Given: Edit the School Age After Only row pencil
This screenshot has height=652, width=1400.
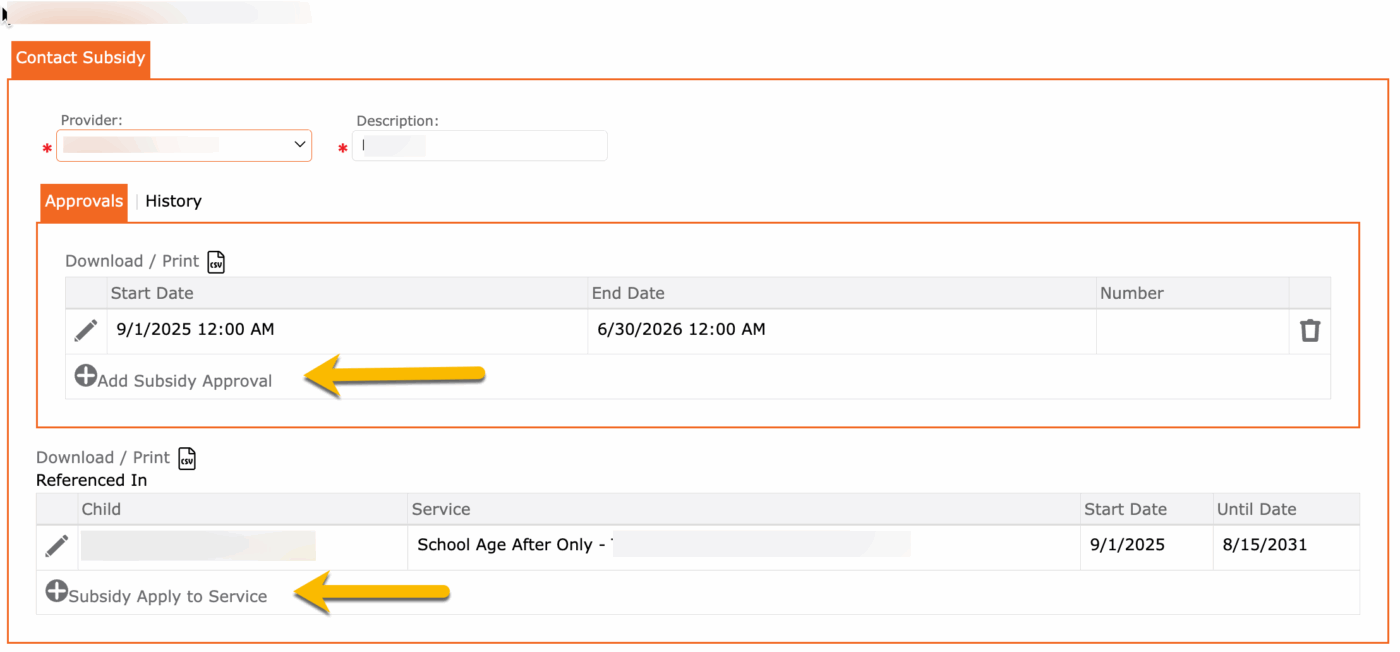Looking at the screenshot, I should (x=57, y=546).
